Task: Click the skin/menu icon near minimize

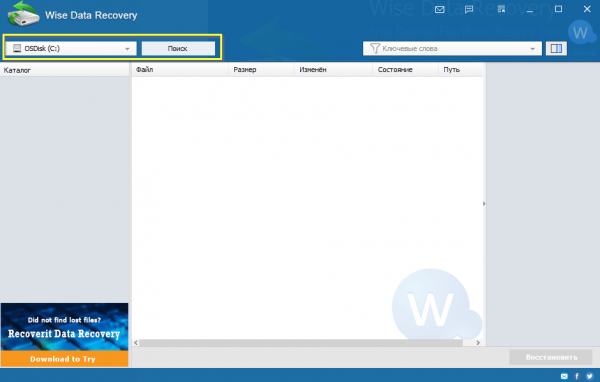Action: 501,9
